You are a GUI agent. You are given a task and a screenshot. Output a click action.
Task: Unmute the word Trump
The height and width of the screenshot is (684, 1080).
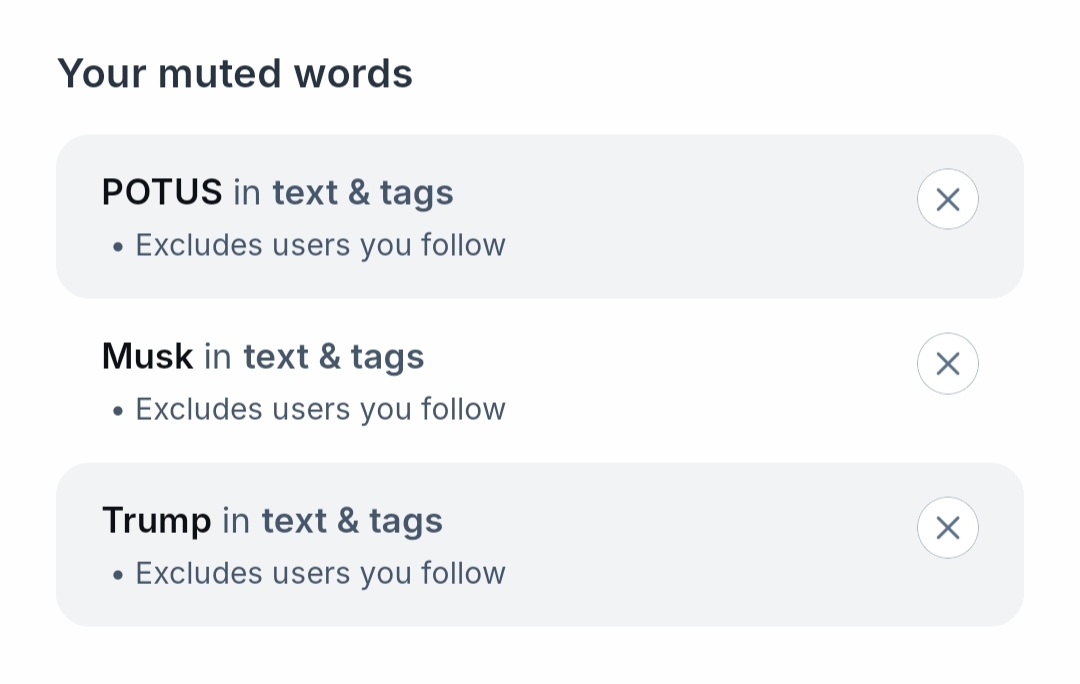[x=947, y=527]
